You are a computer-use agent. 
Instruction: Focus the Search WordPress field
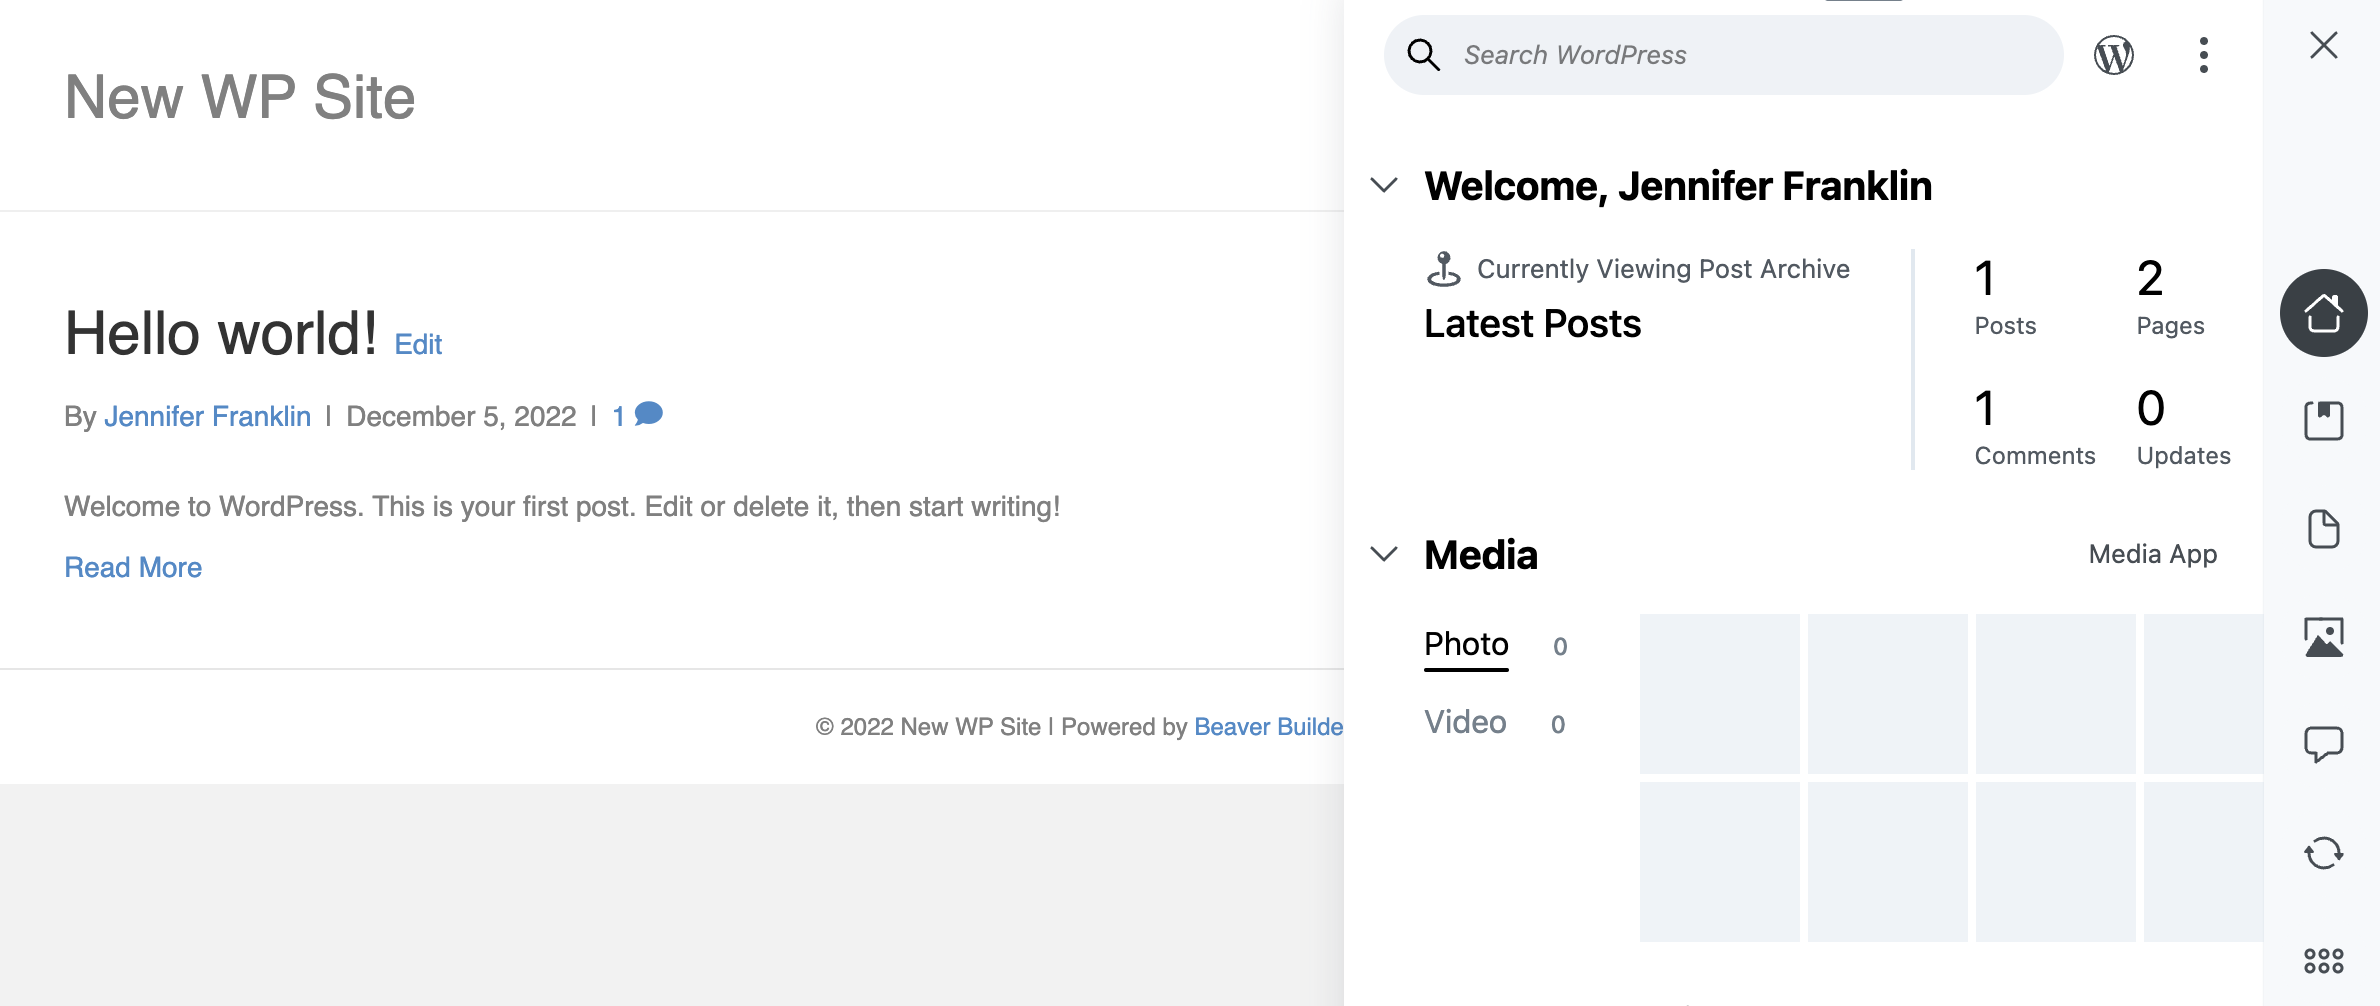(1723, 55)
